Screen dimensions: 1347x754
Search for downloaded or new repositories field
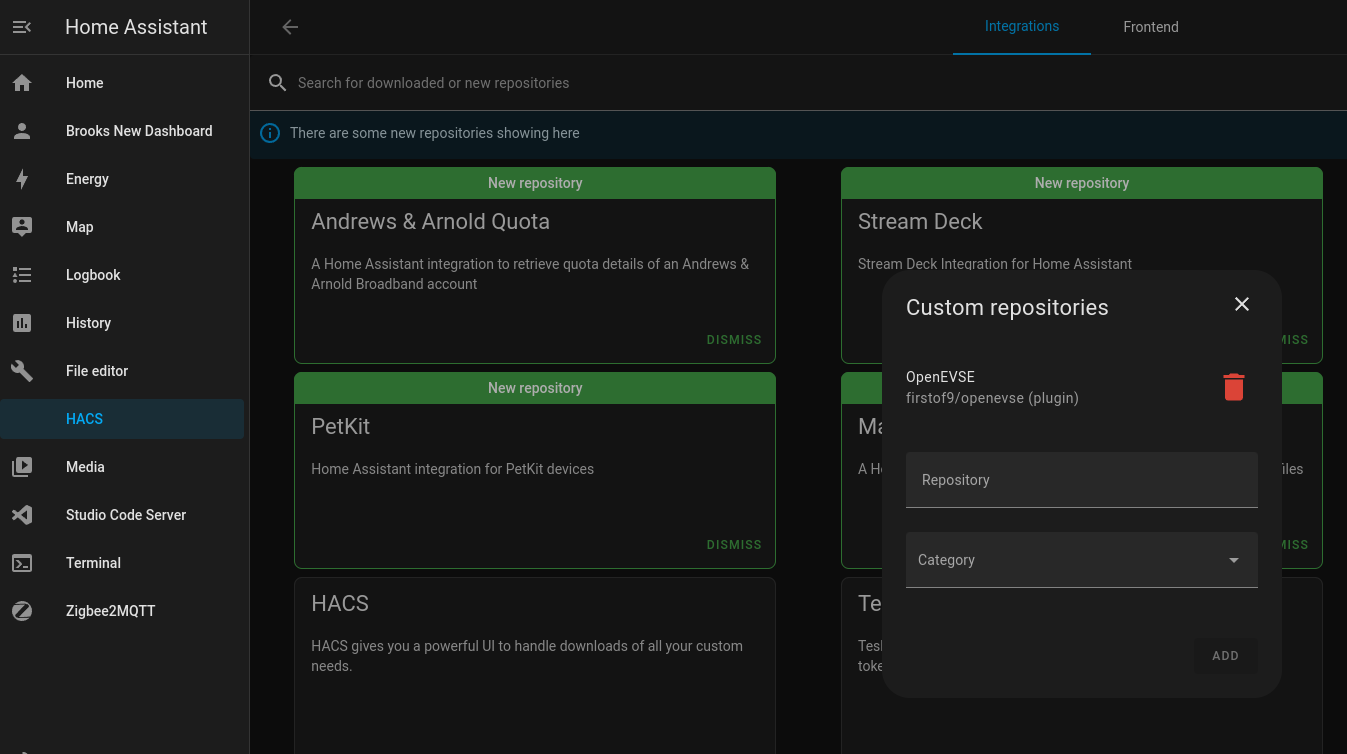pyautogui.click(x=798, y=83)
